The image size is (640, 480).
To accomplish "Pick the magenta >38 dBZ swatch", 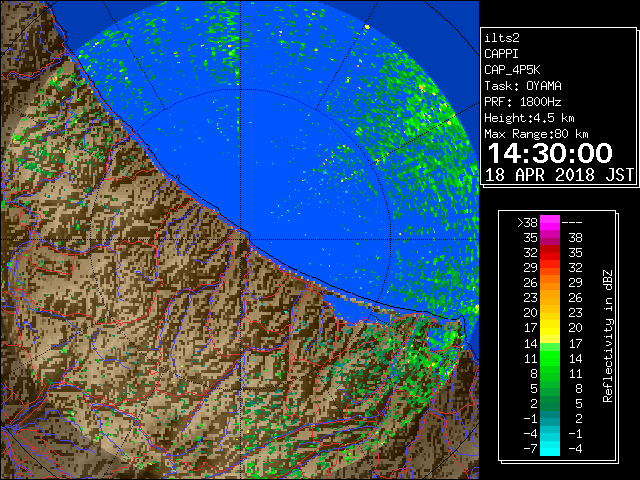I will click(550, 222).
